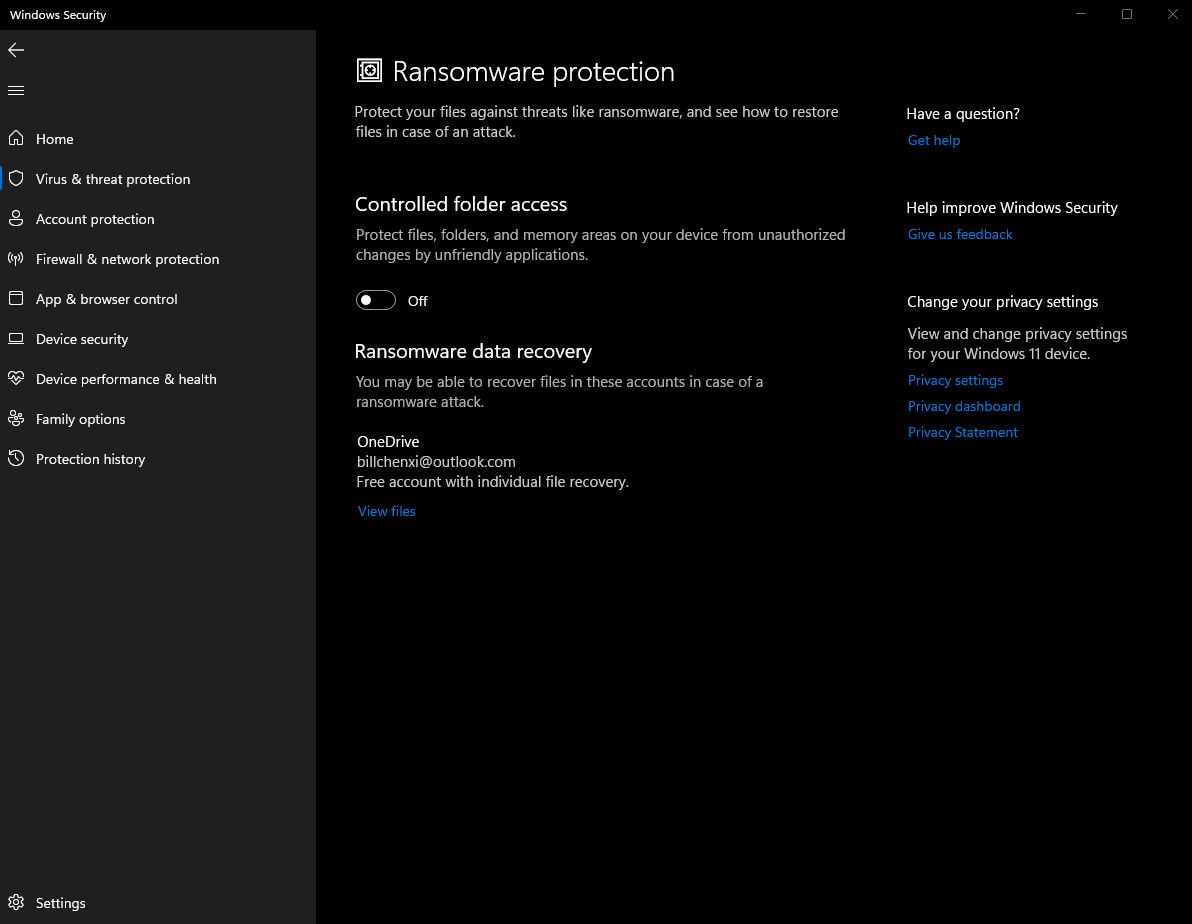Click the Device performance heart icon

tap(16, 378)
